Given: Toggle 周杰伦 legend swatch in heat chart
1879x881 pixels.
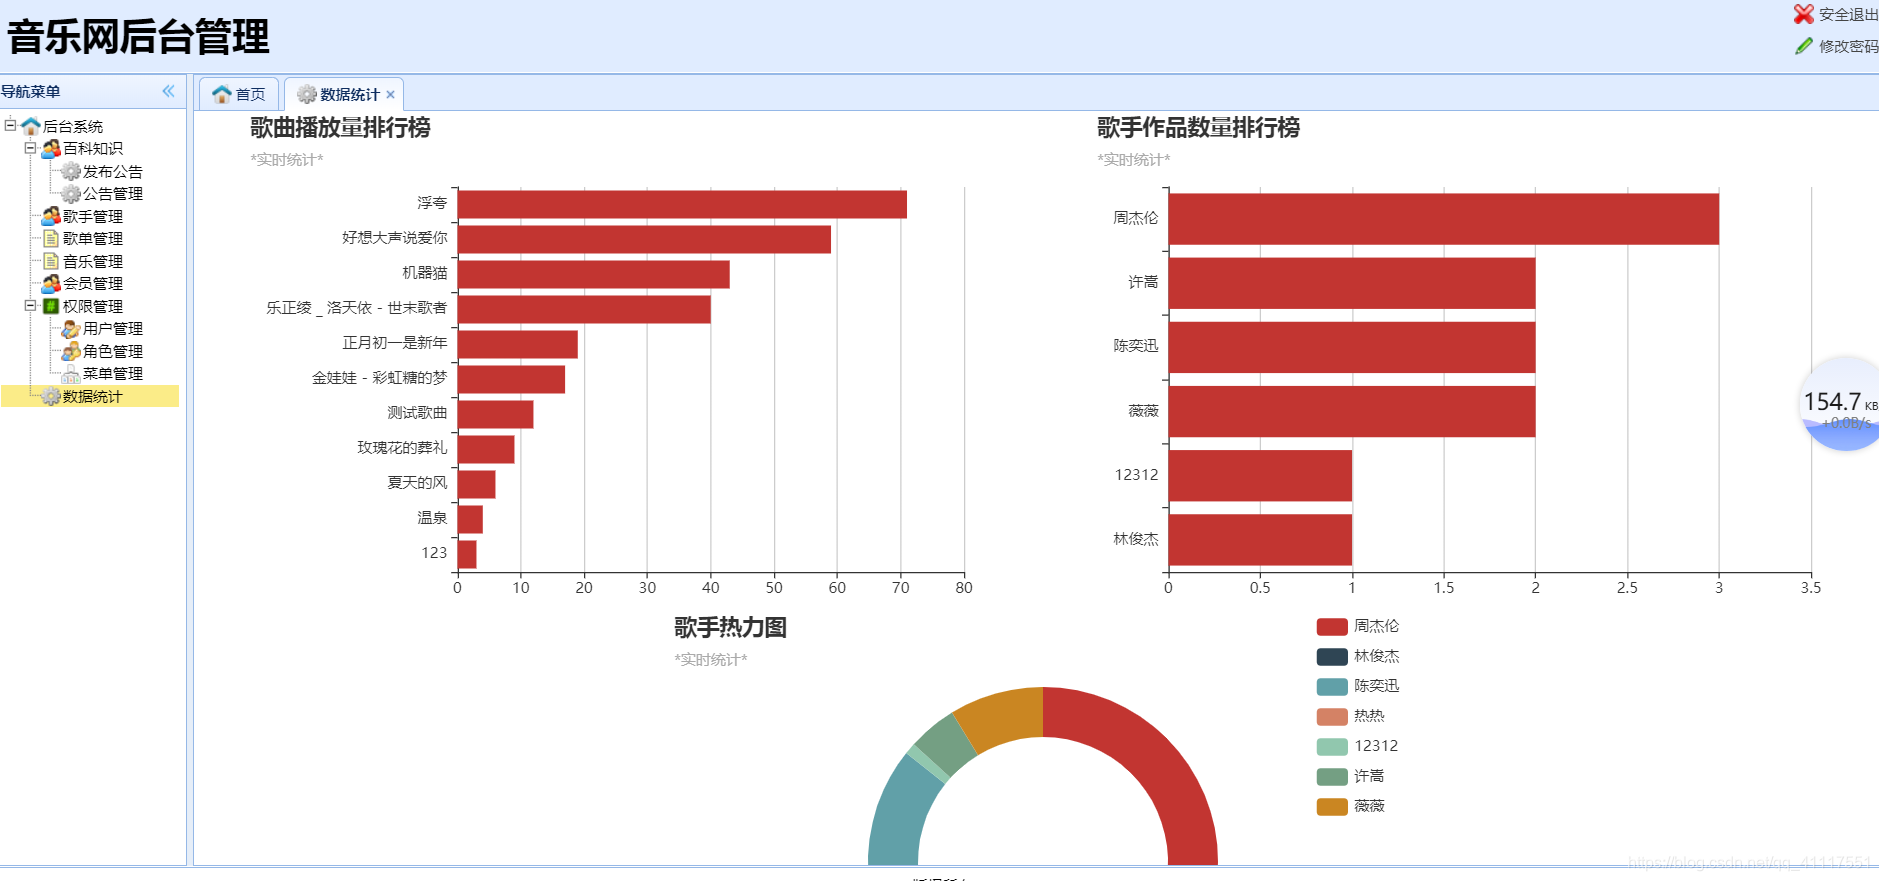Looking at the screenshot, I should coord(1332,626).
